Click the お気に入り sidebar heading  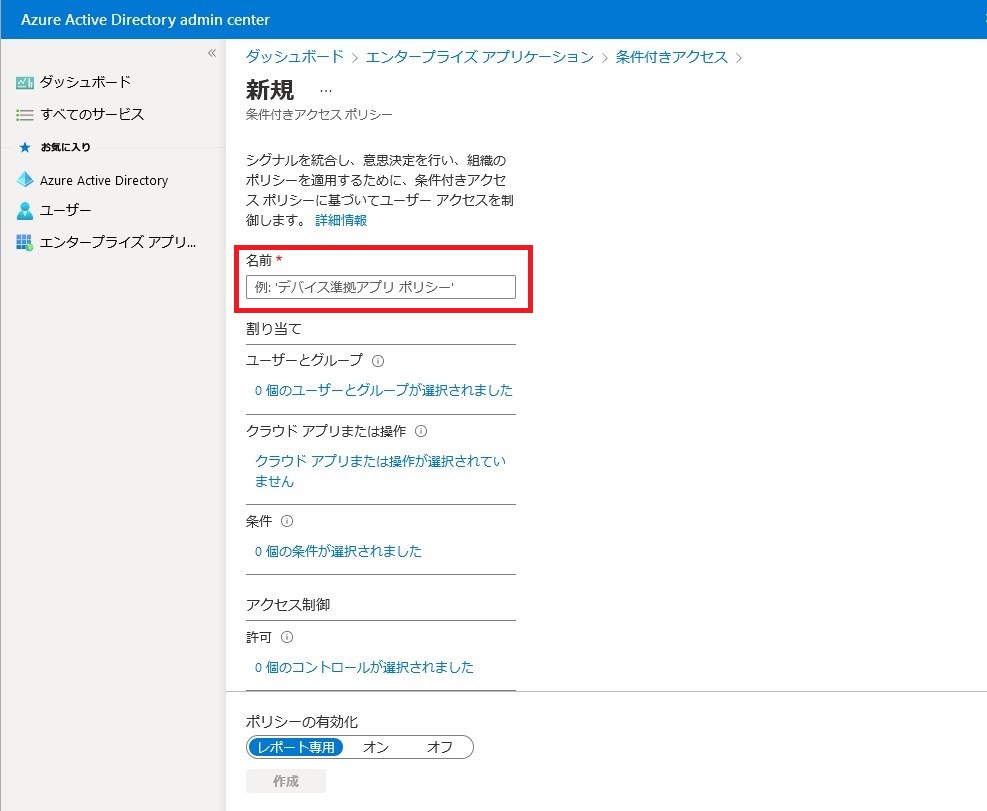[65, 147]
